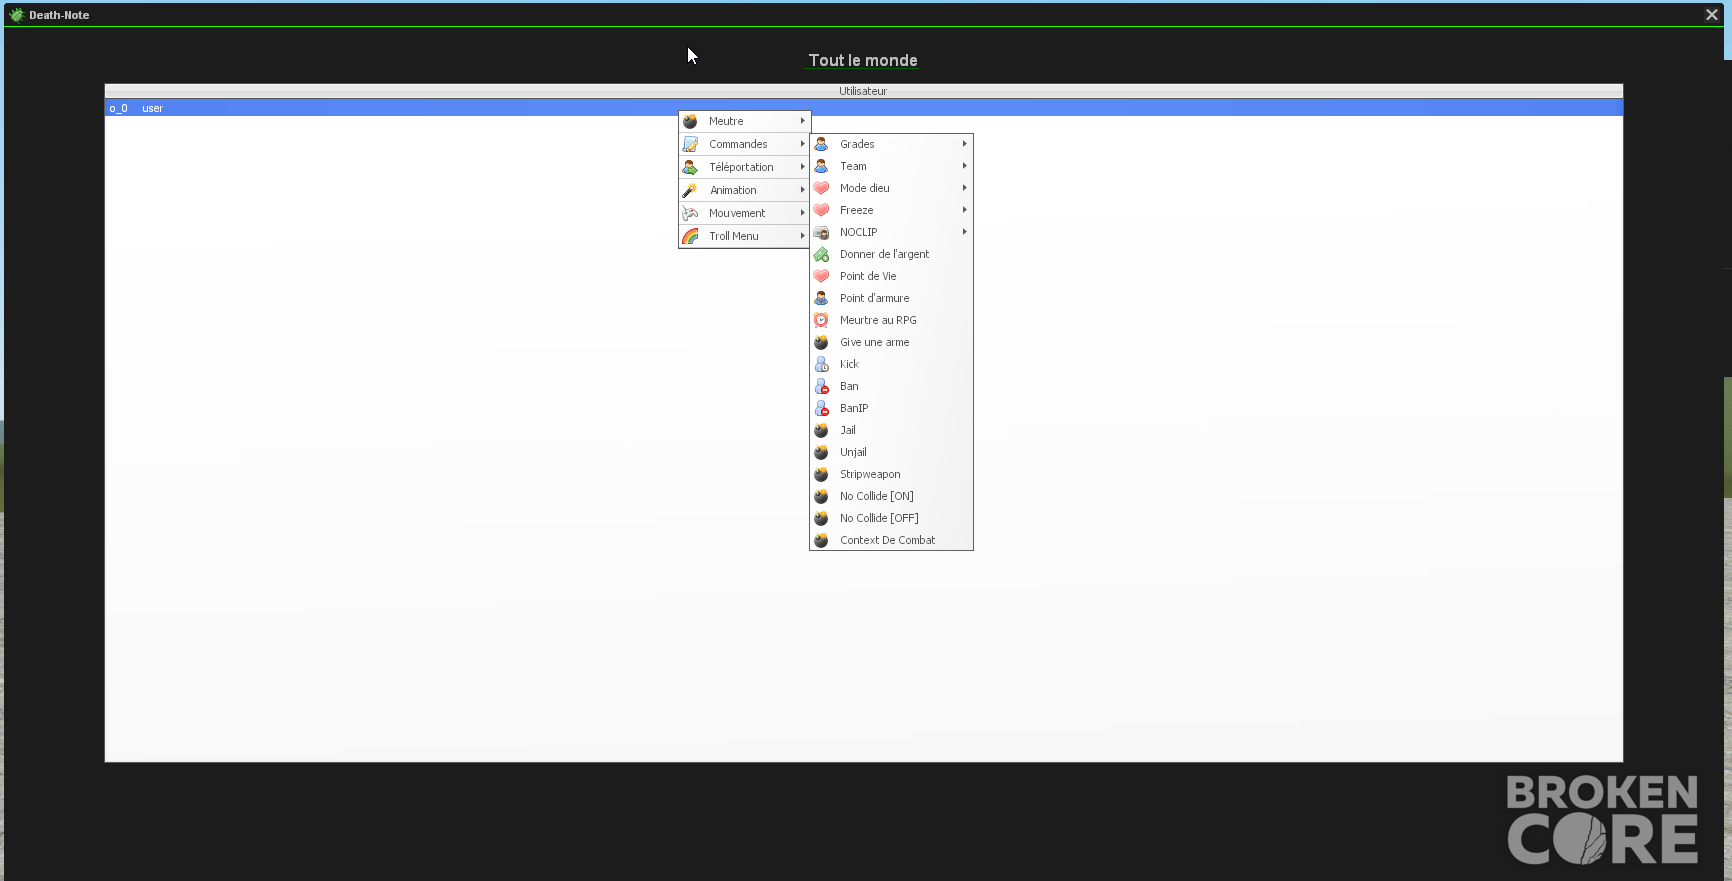1732x881 pixels.
Task: Click the money icon for Donner de l'argent
Action: [821, 254]
